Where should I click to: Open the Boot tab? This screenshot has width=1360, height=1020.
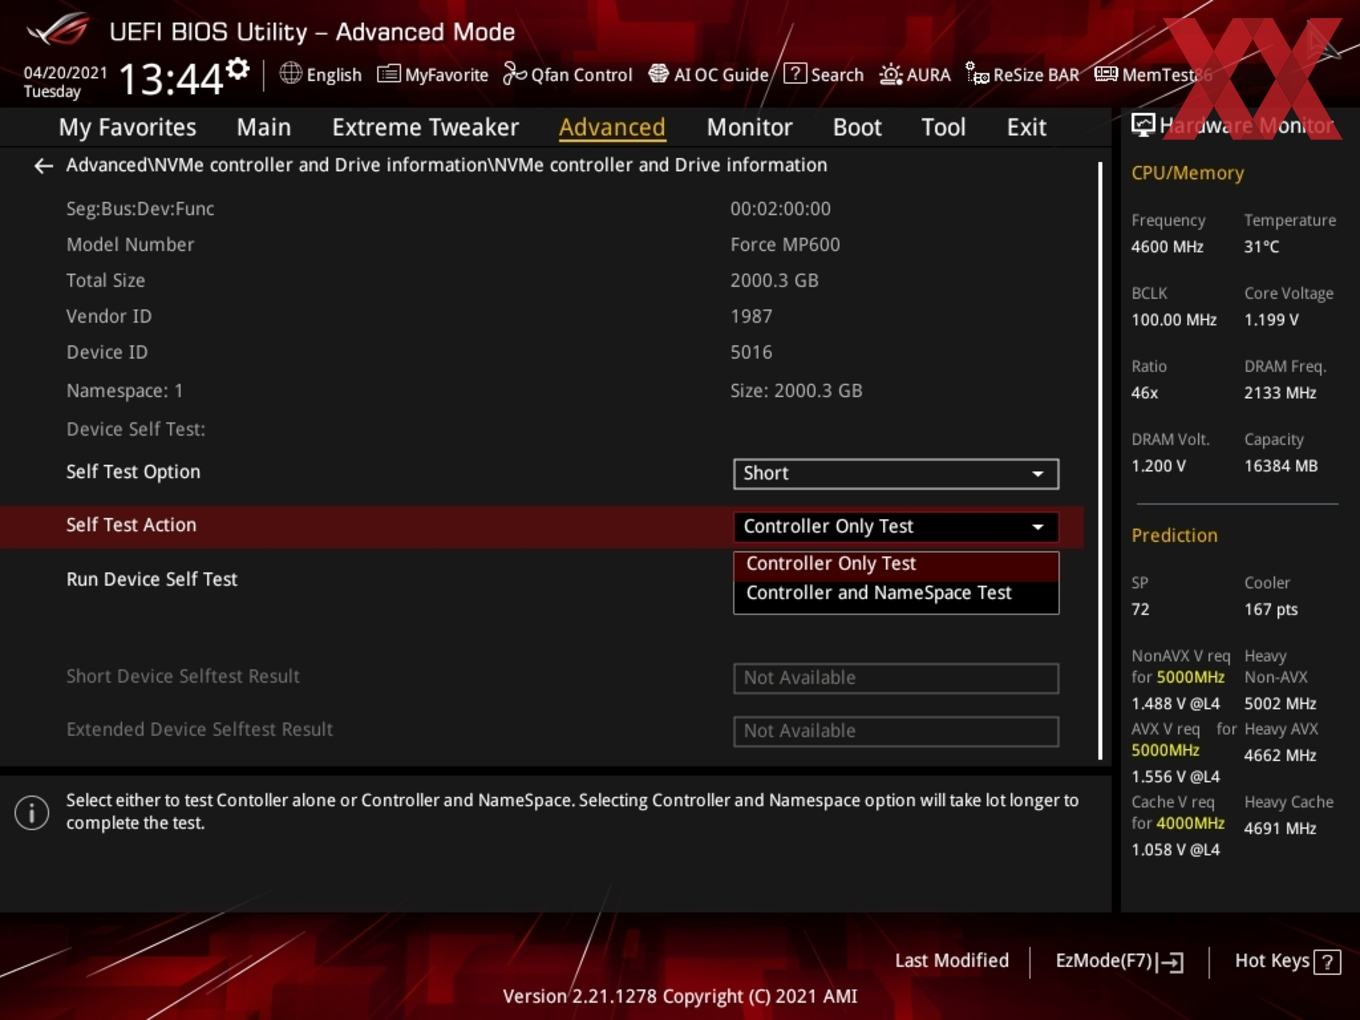click(x=857, y=127)
